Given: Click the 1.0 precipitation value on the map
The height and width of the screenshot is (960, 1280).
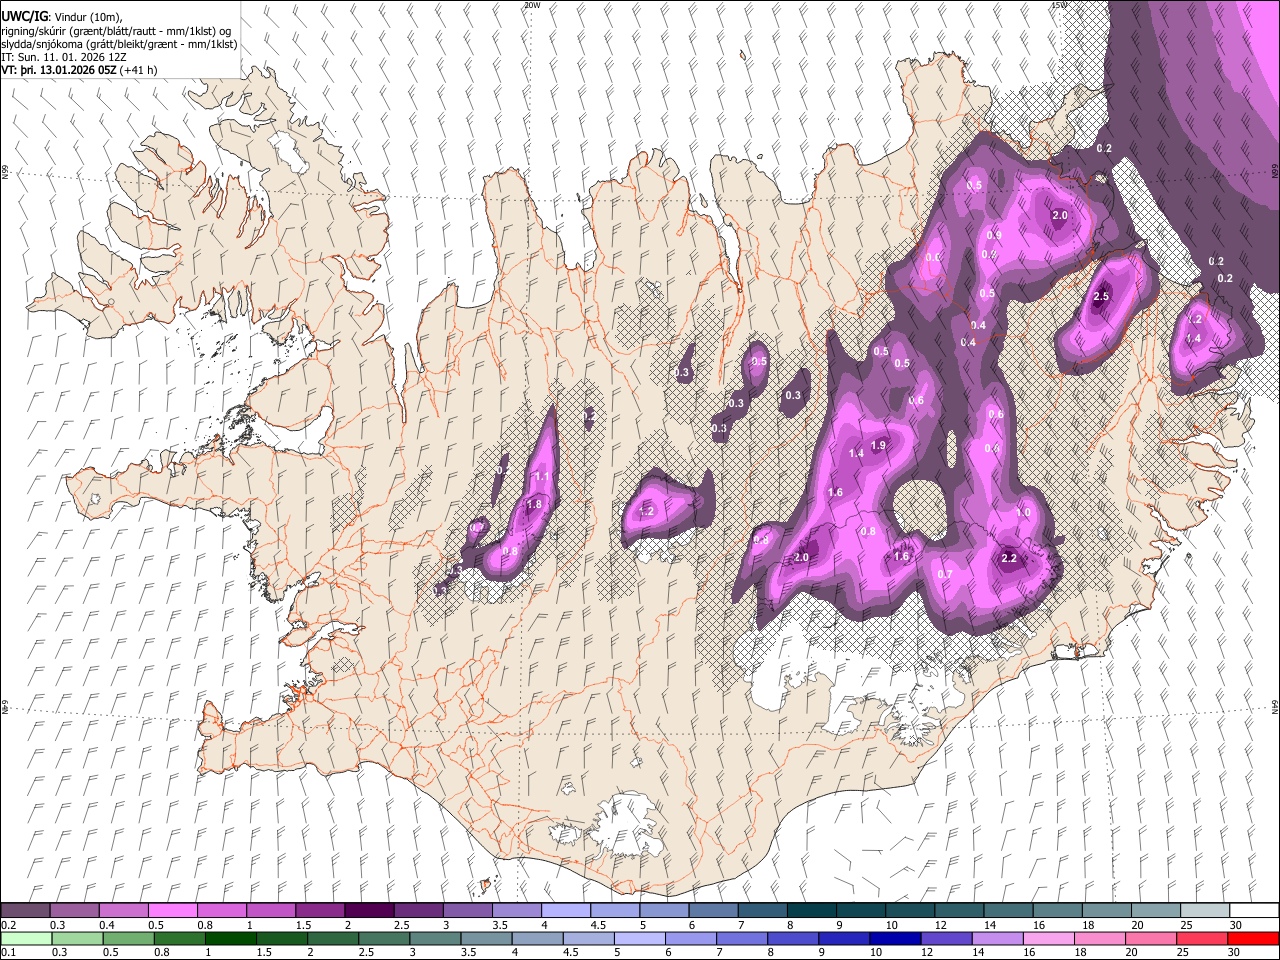Looking at the screenshot, I should tap(1023, 512).
